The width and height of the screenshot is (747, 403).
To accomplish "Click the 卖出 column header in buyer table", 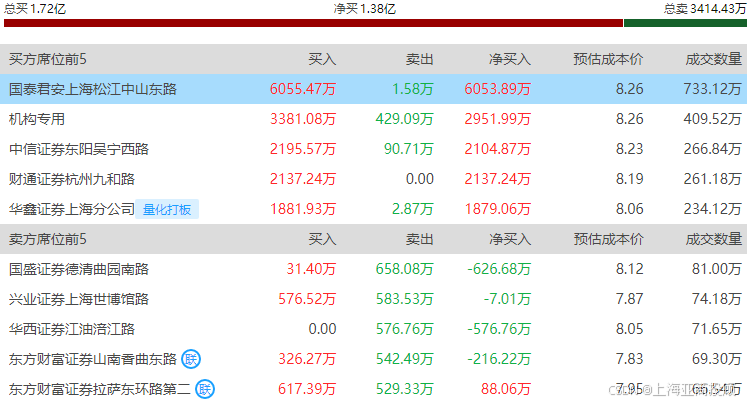I will tap(419, 59).
